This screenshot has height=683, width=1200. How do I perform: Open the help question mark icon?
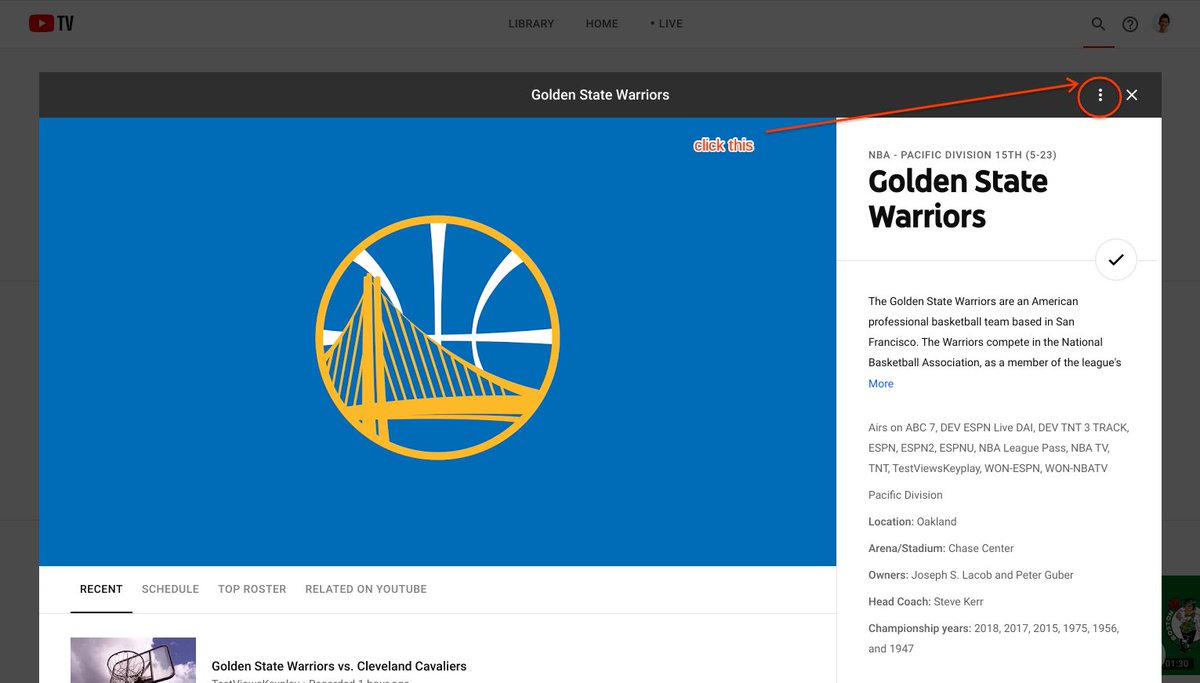[1130, 24]
